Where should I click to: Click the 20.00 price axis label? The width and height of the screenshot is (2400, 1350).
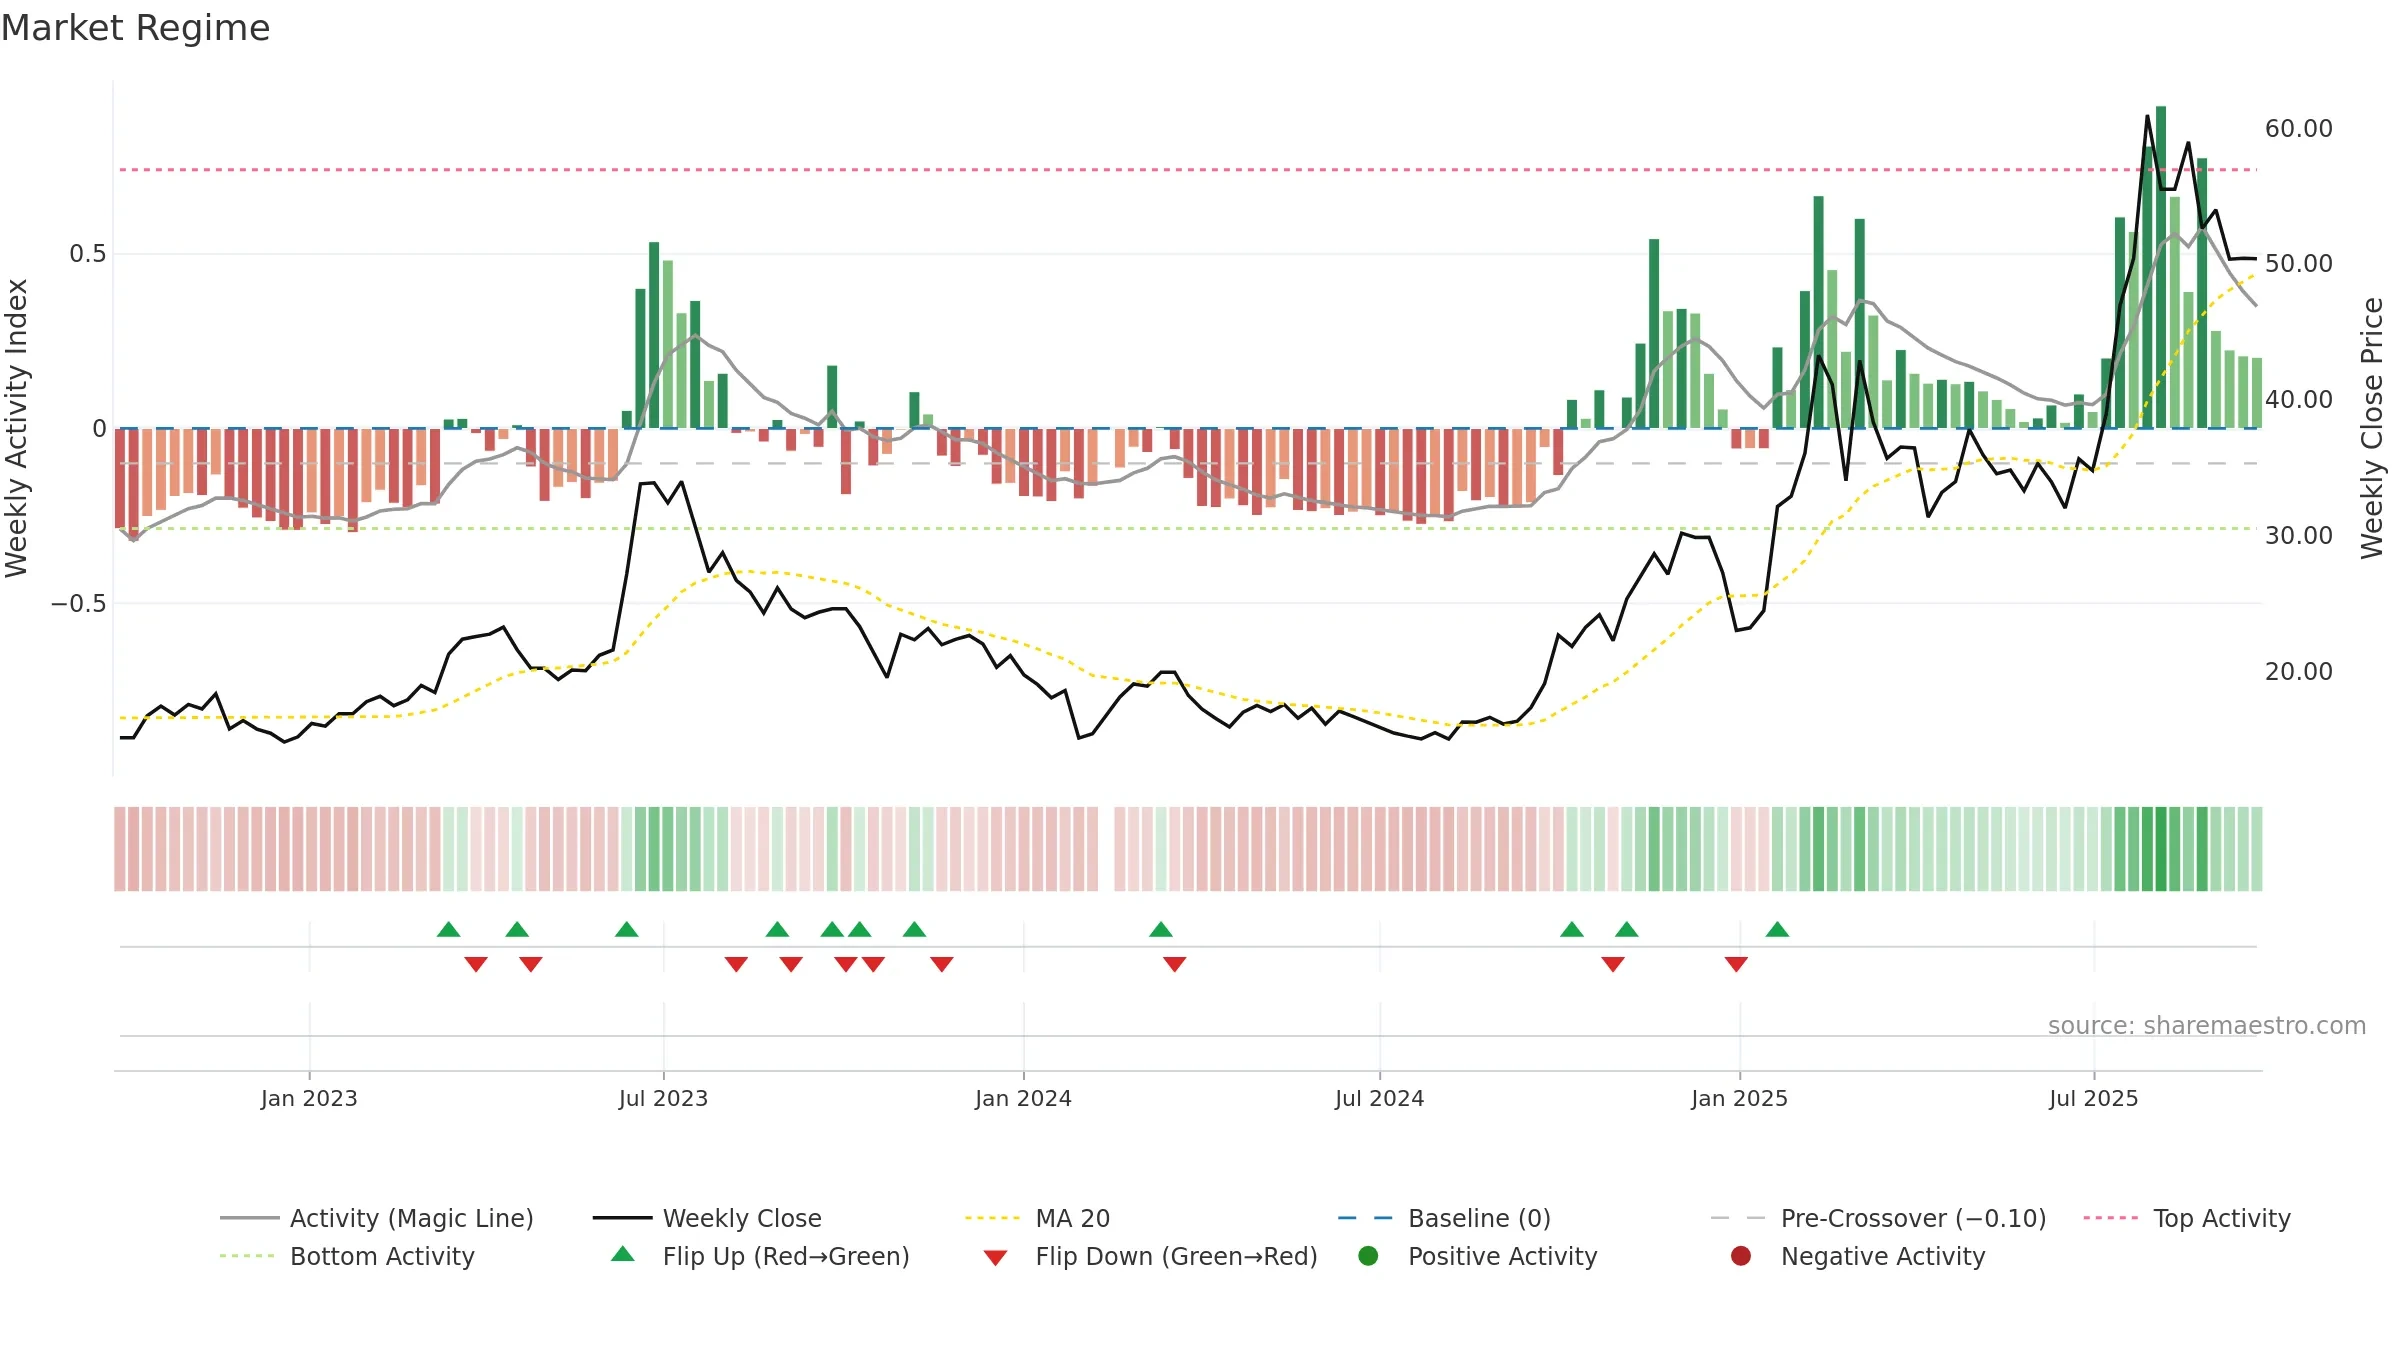[2298, 672]
